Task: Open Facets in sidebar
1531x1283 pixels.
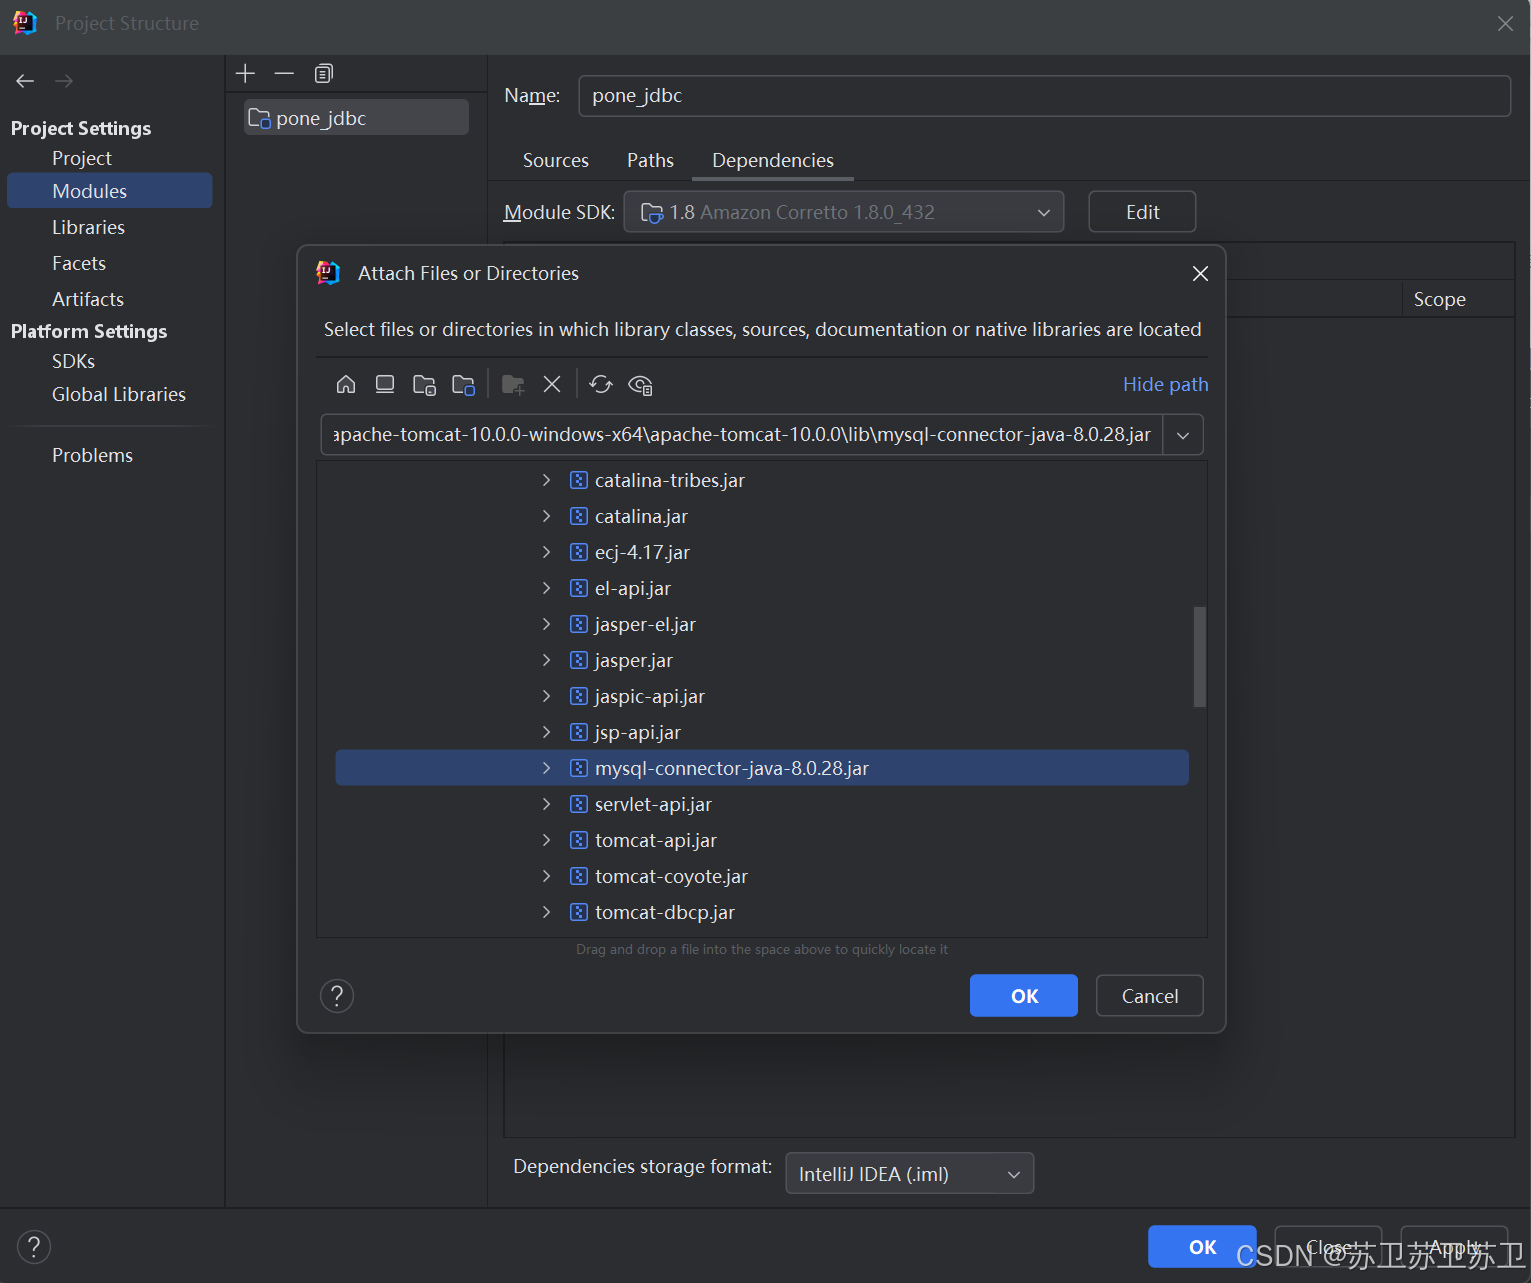Action: pyautogui.click(x=79, y=263)
